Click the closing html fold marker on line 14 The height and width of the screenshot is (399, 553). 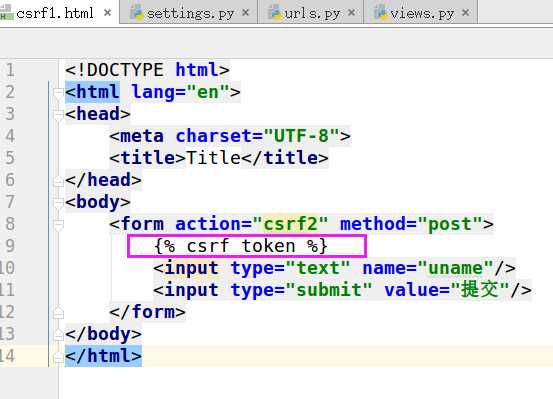pyautogui.click(x=58, y=357)
